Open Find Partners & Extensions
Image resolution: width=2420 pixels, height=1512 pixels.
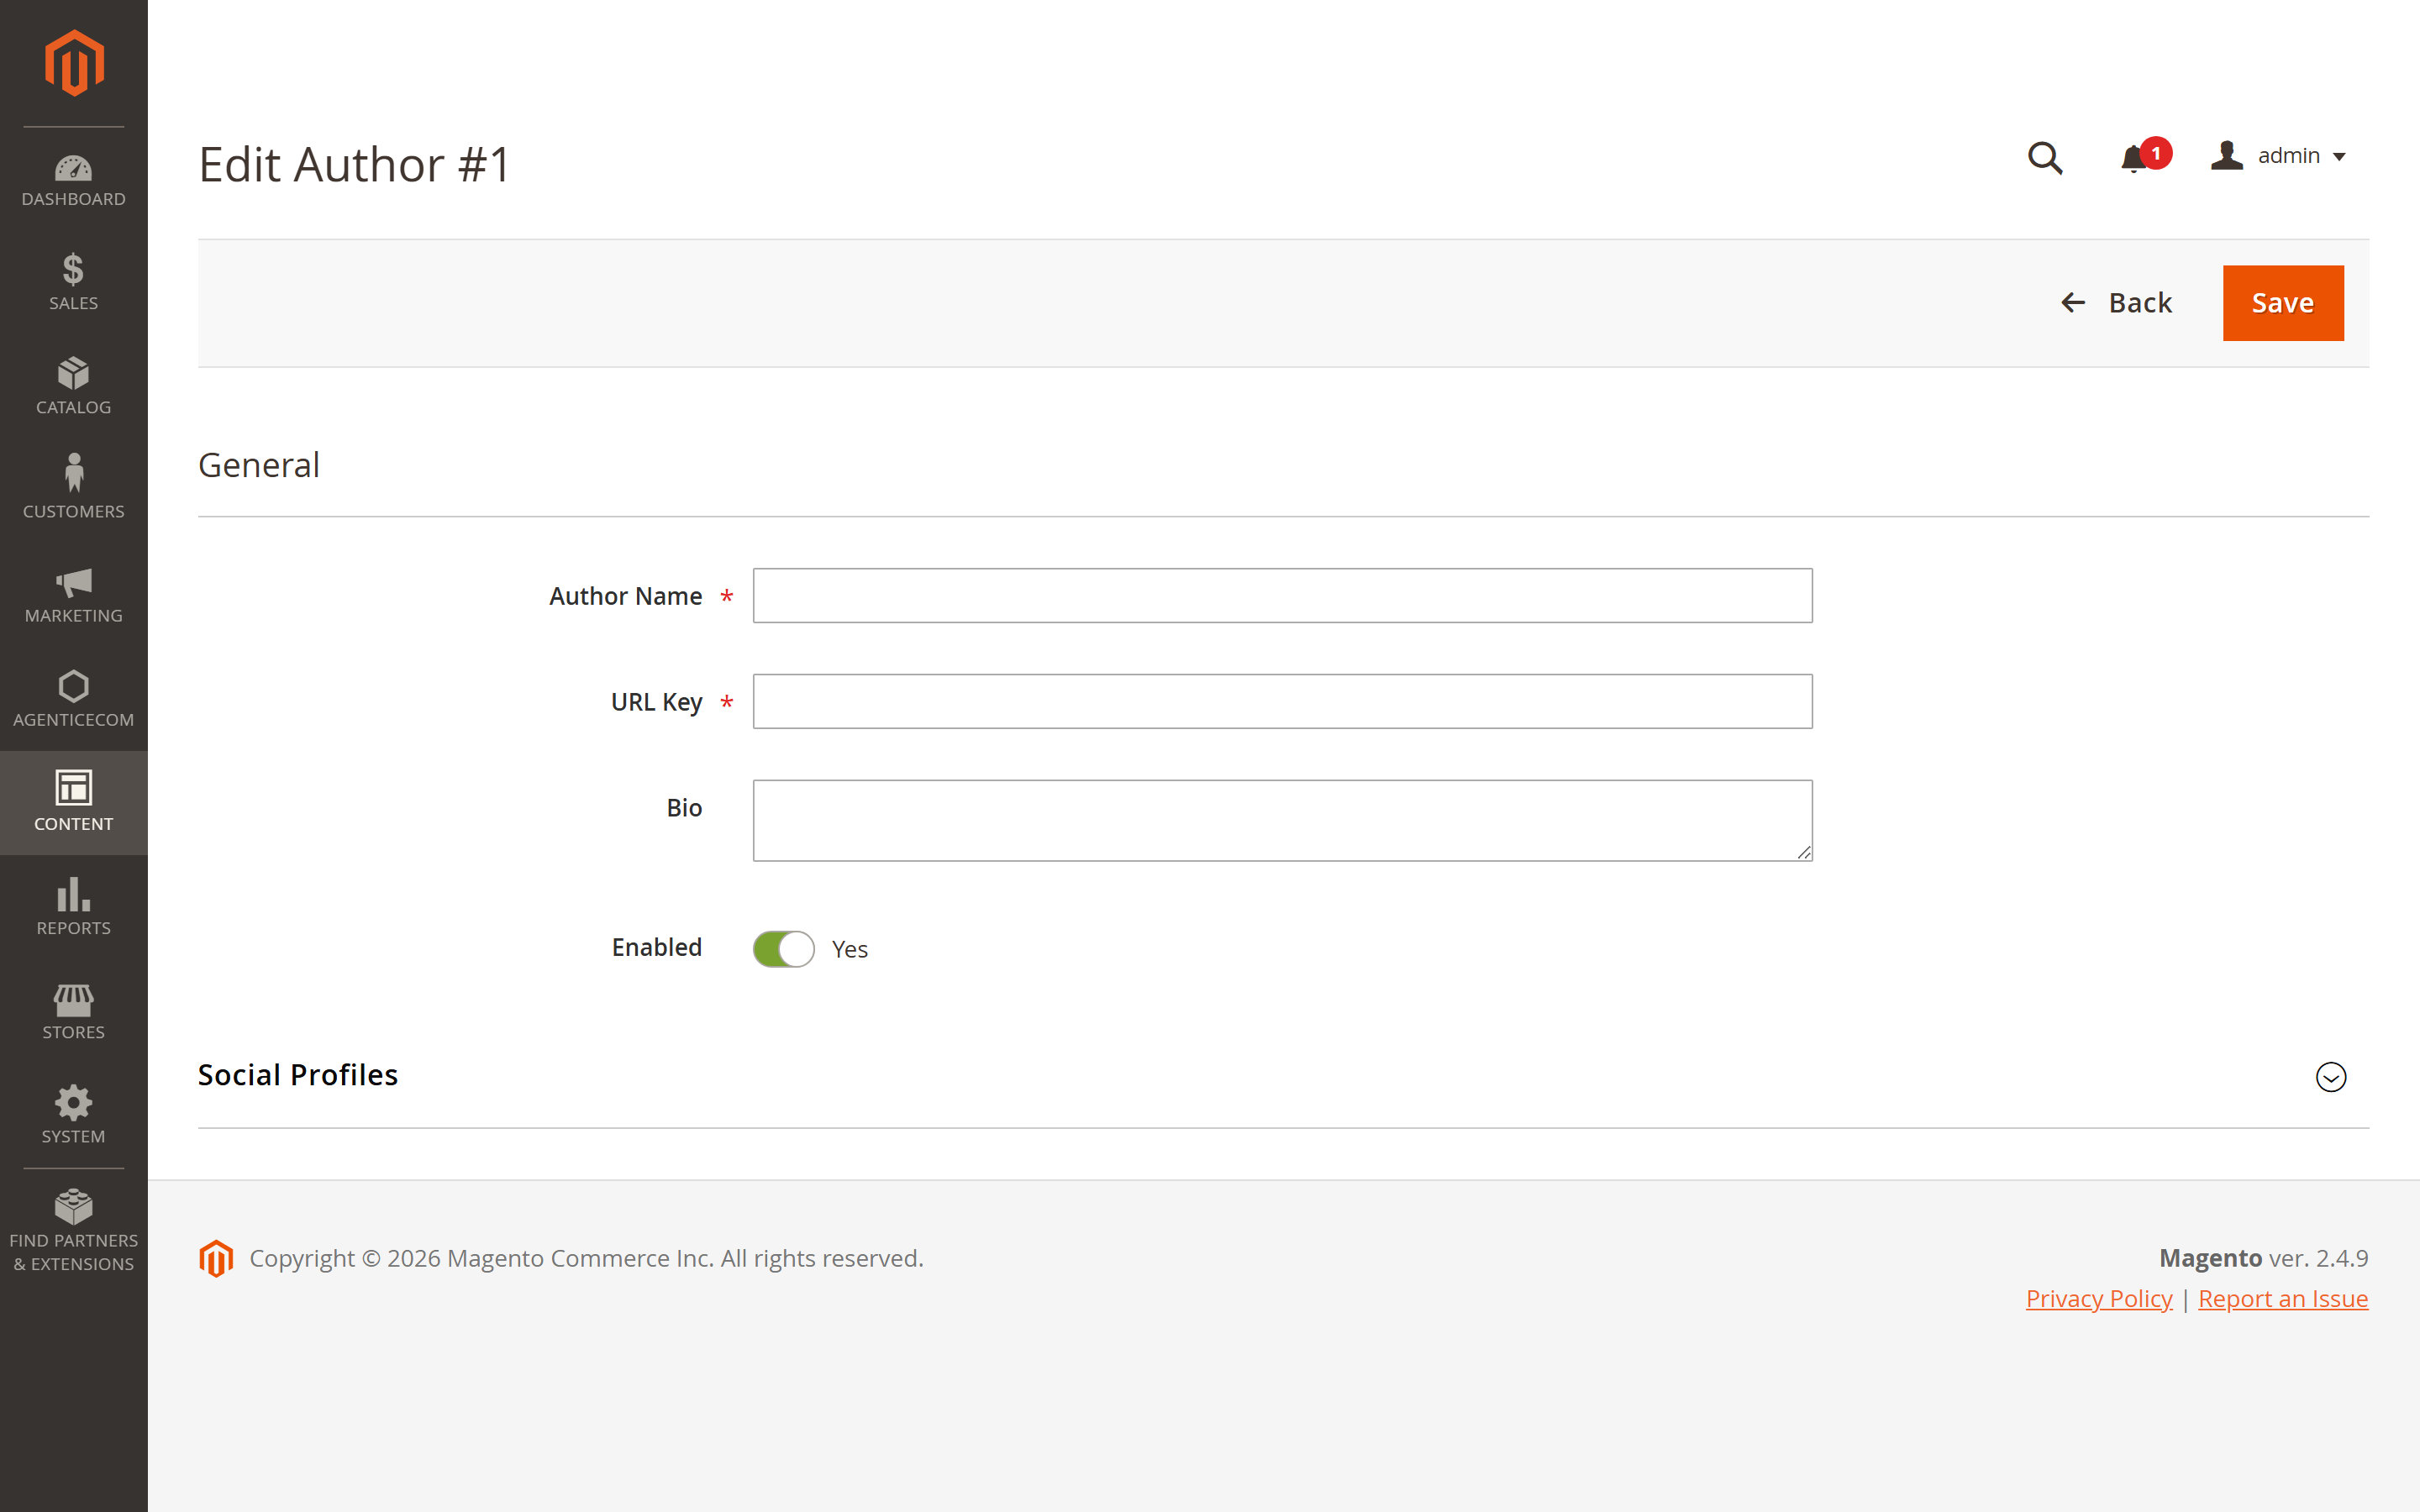coord(74,1230)
